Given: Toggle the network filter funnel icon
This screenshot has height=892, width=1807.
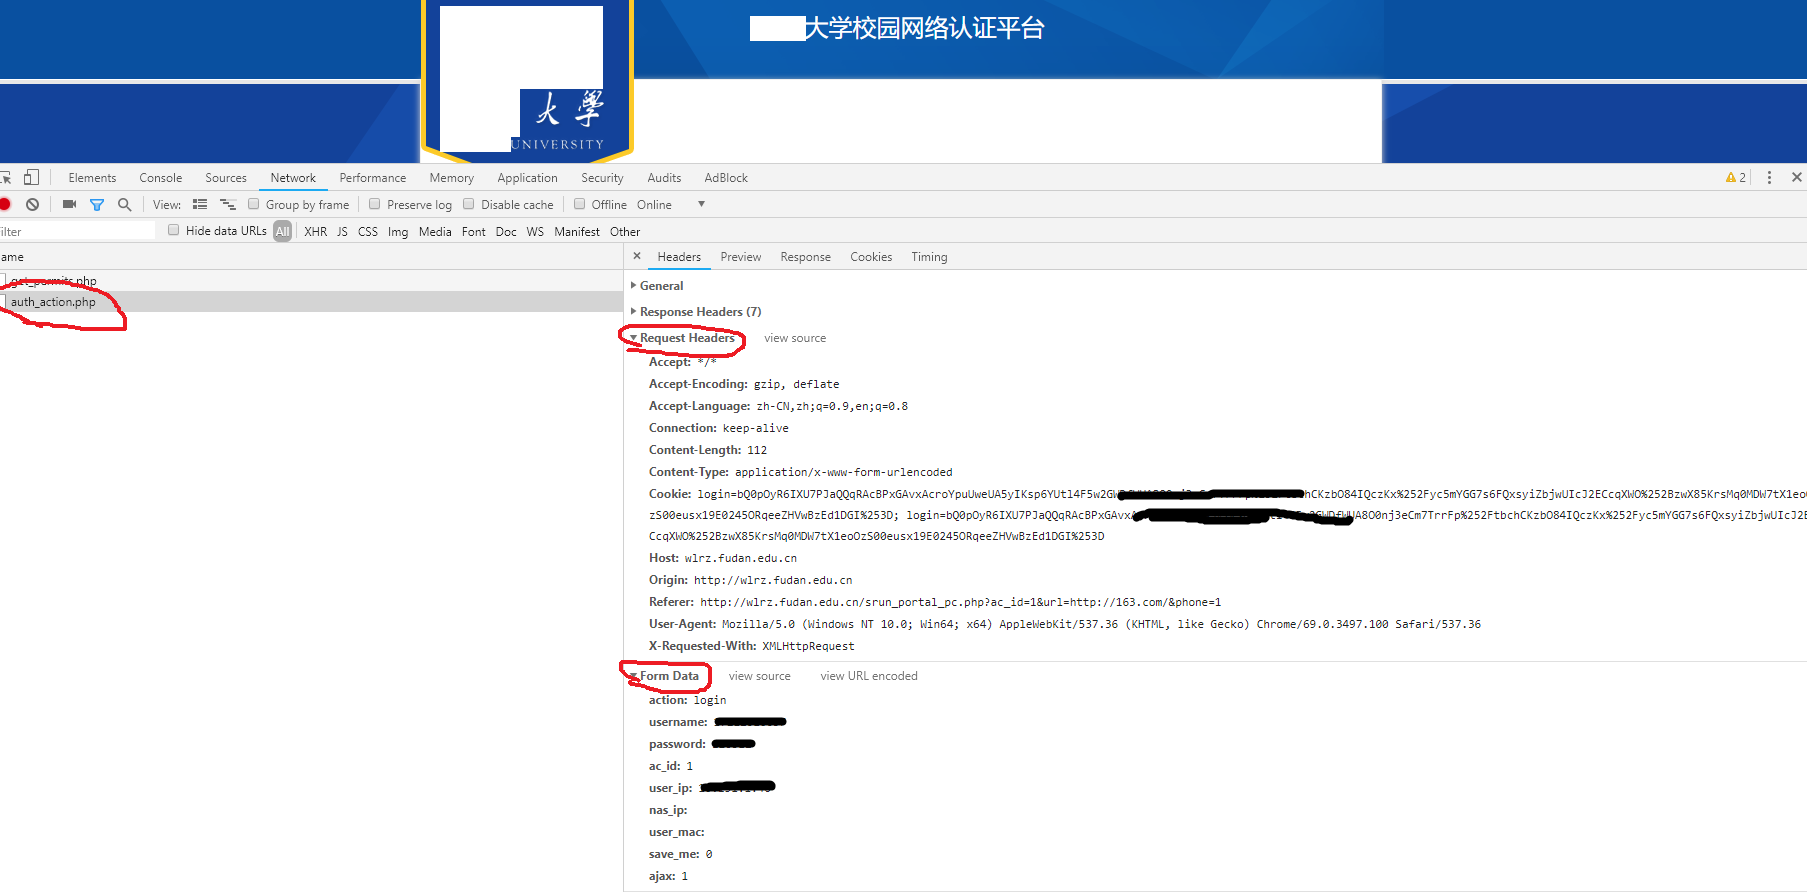Looking at the screenshot, I should pos(97,204).
